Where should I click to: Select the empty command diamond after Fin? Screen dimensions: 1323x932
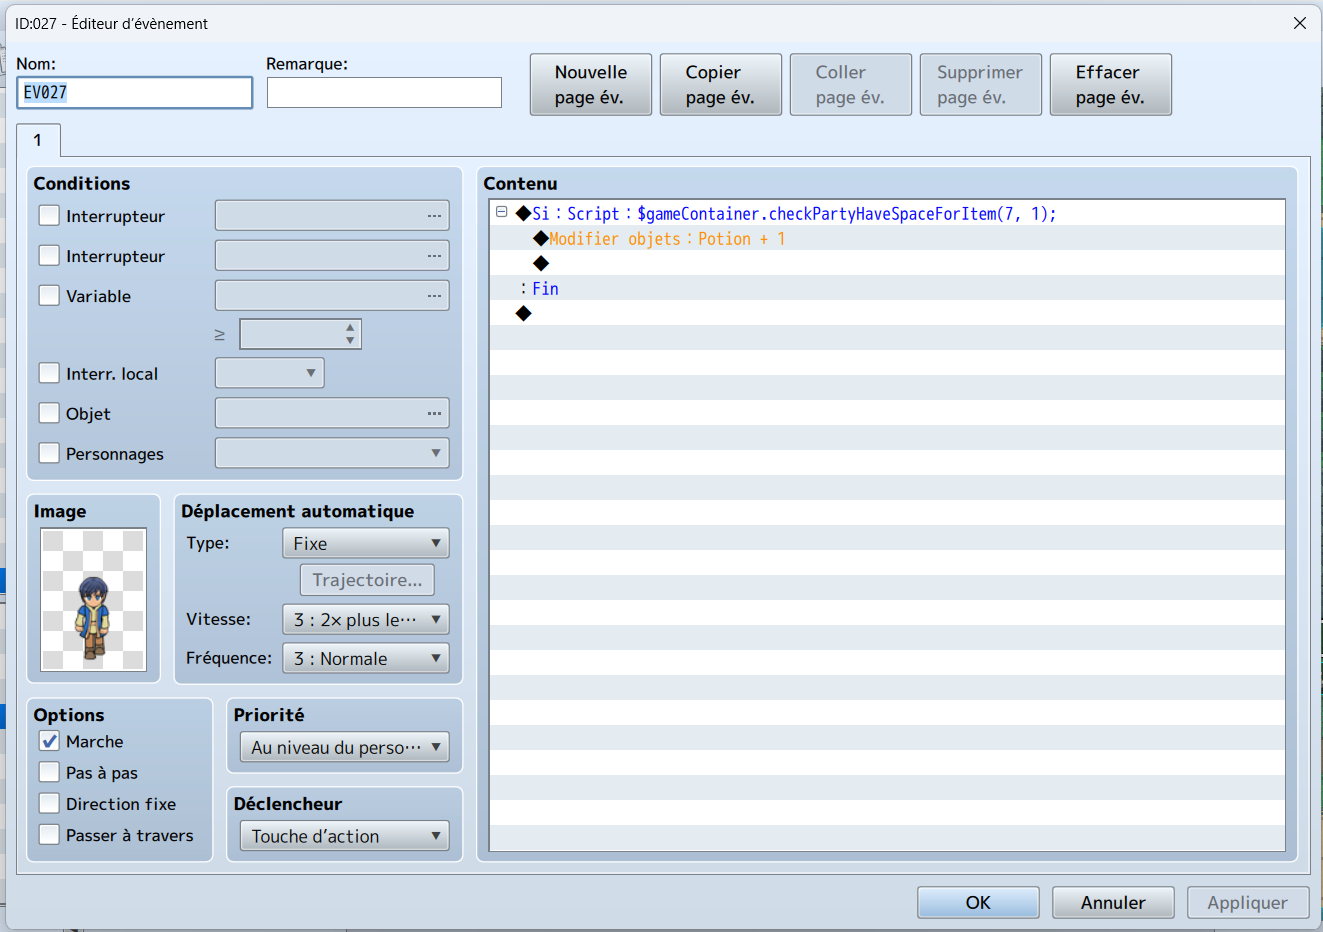pos(523,314)
